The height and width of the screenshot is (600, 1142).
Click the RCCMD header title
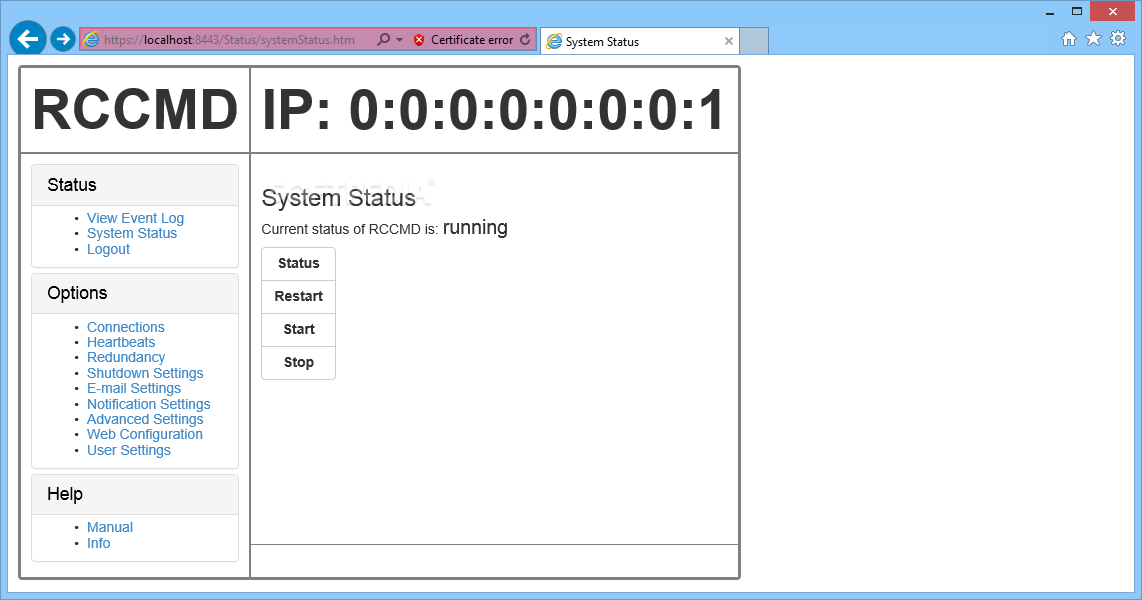pyautogui.click(x=135, y=110)
